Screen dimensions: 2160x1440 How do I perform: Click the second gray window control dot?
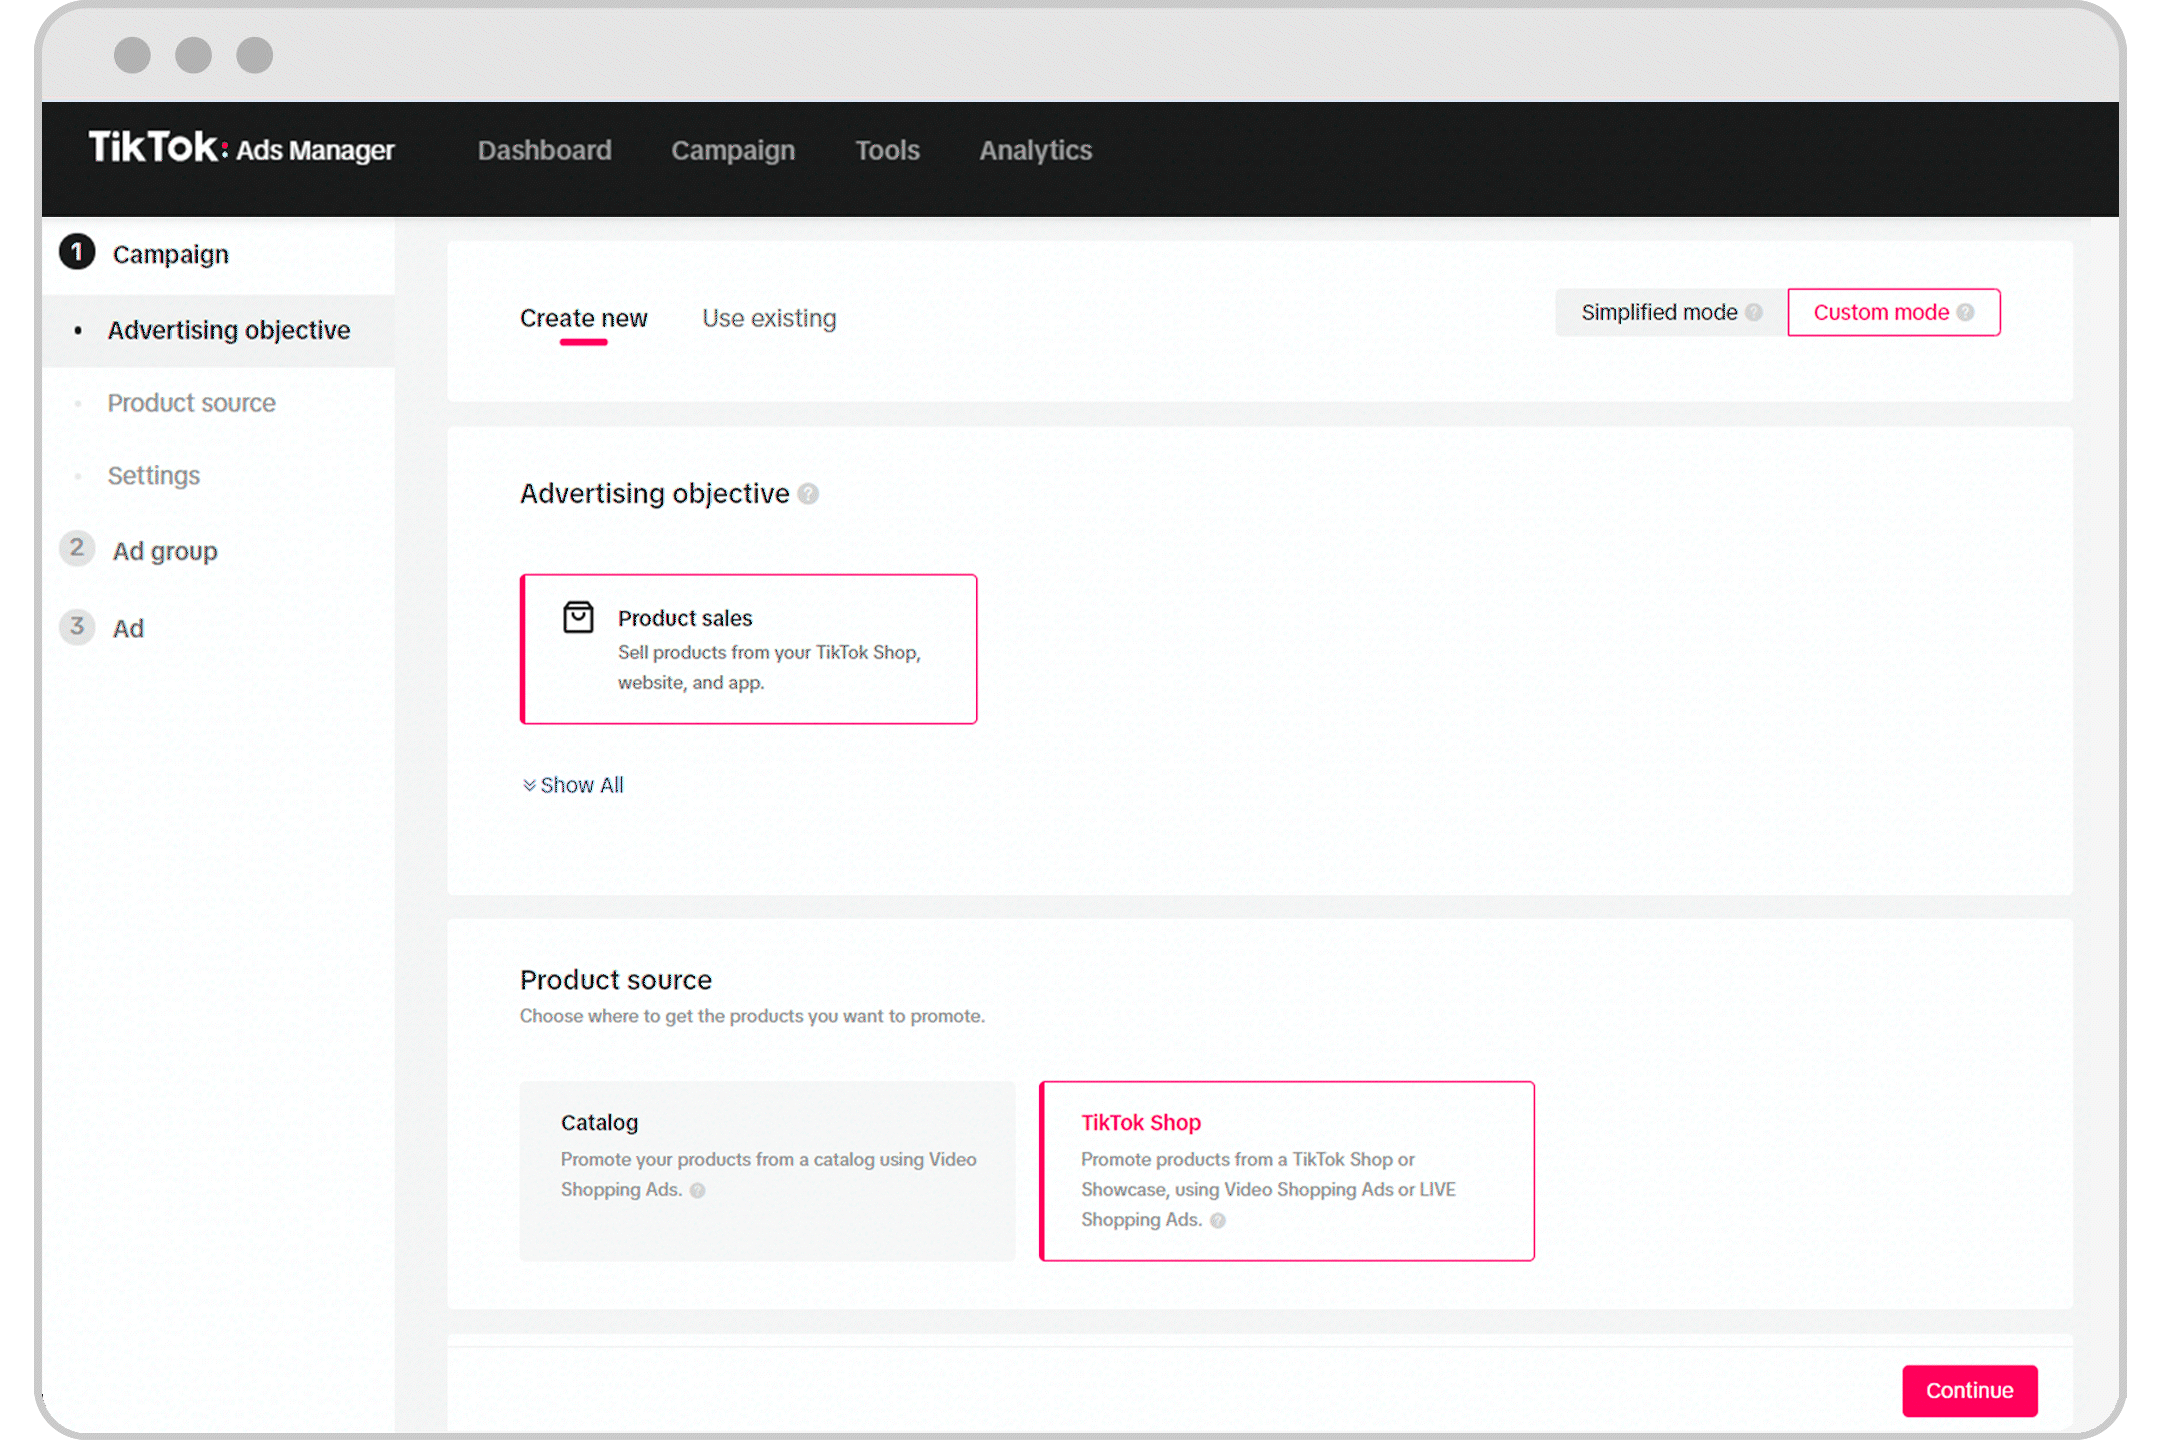193,54
